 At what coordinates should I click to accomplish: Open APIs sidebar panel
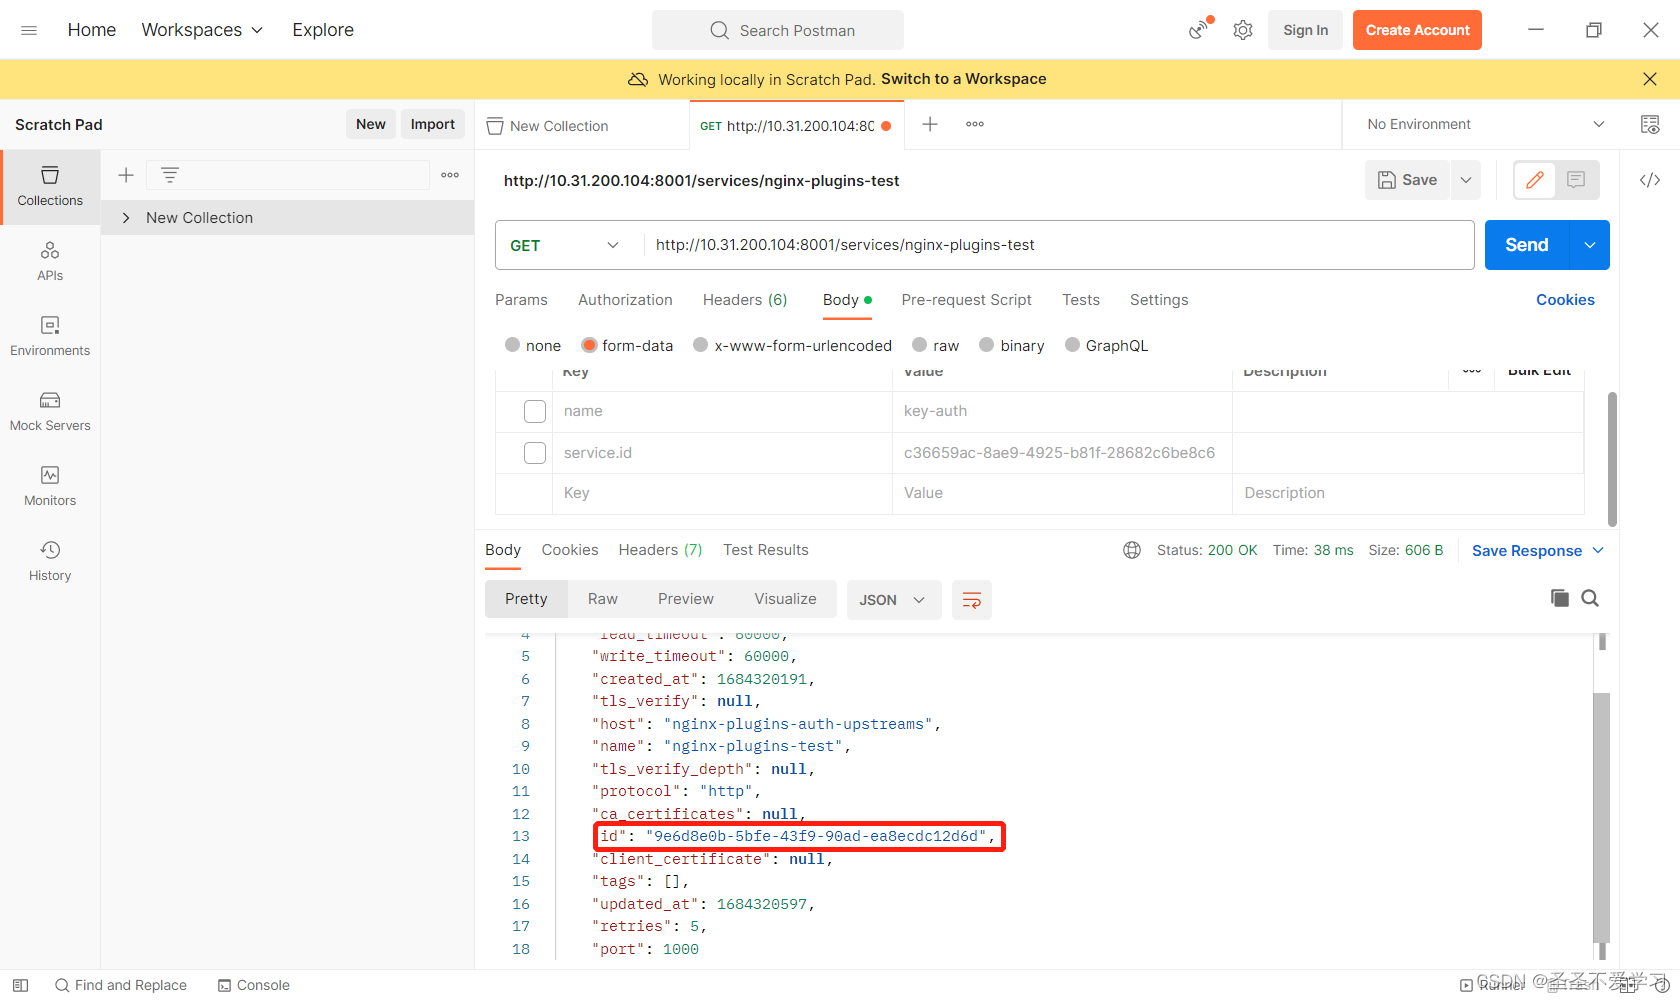pos(50,262)
